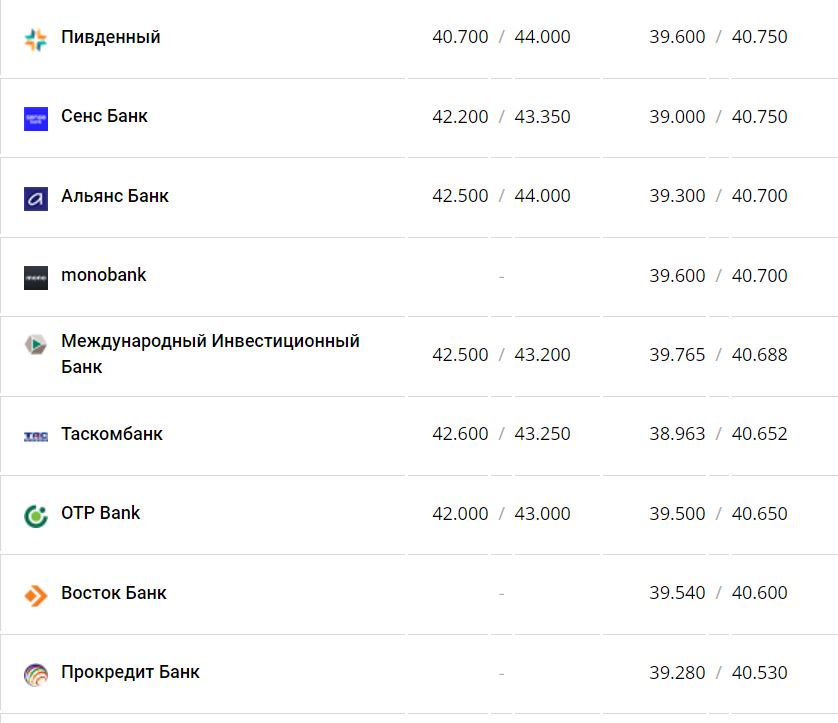Viewport: 838px width, 723px height.
Task: Open the Сенс Банк name link
Action: (104, 116)
